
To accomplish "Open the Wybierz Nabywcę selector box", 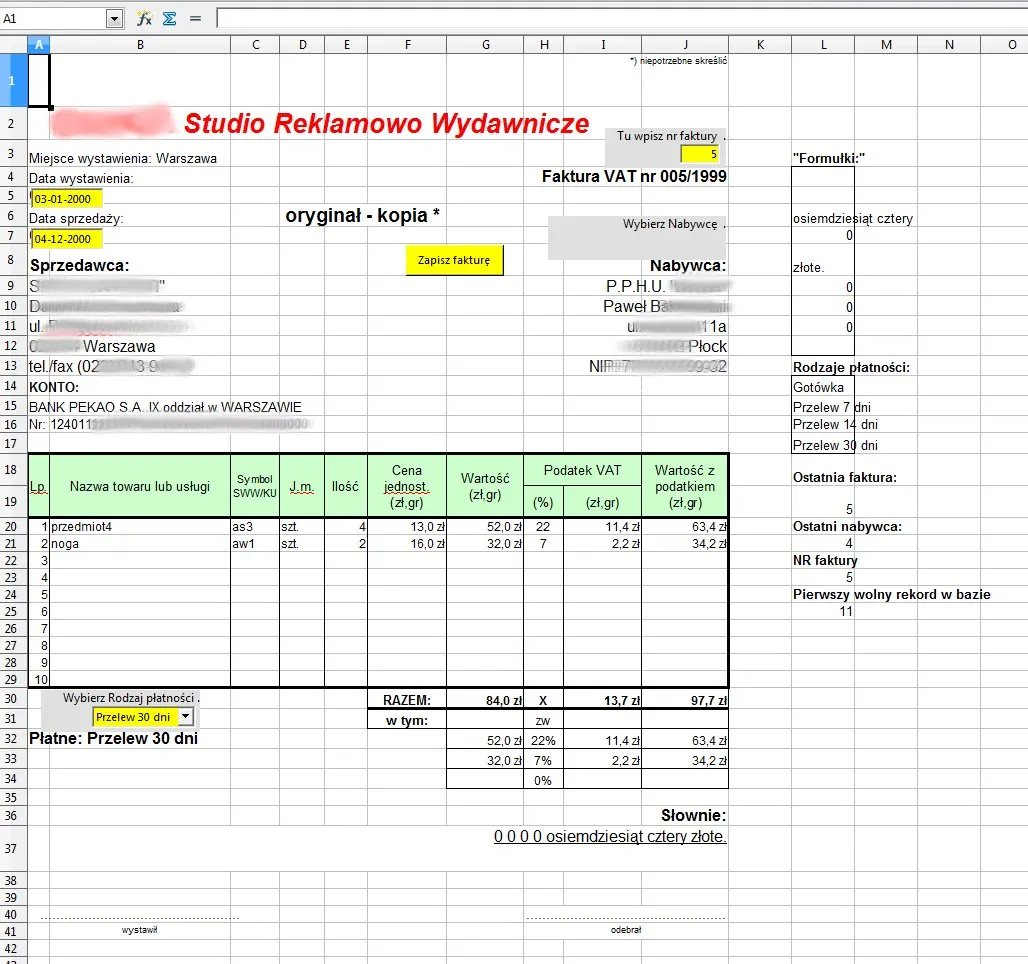I will (x=637, y=238).
